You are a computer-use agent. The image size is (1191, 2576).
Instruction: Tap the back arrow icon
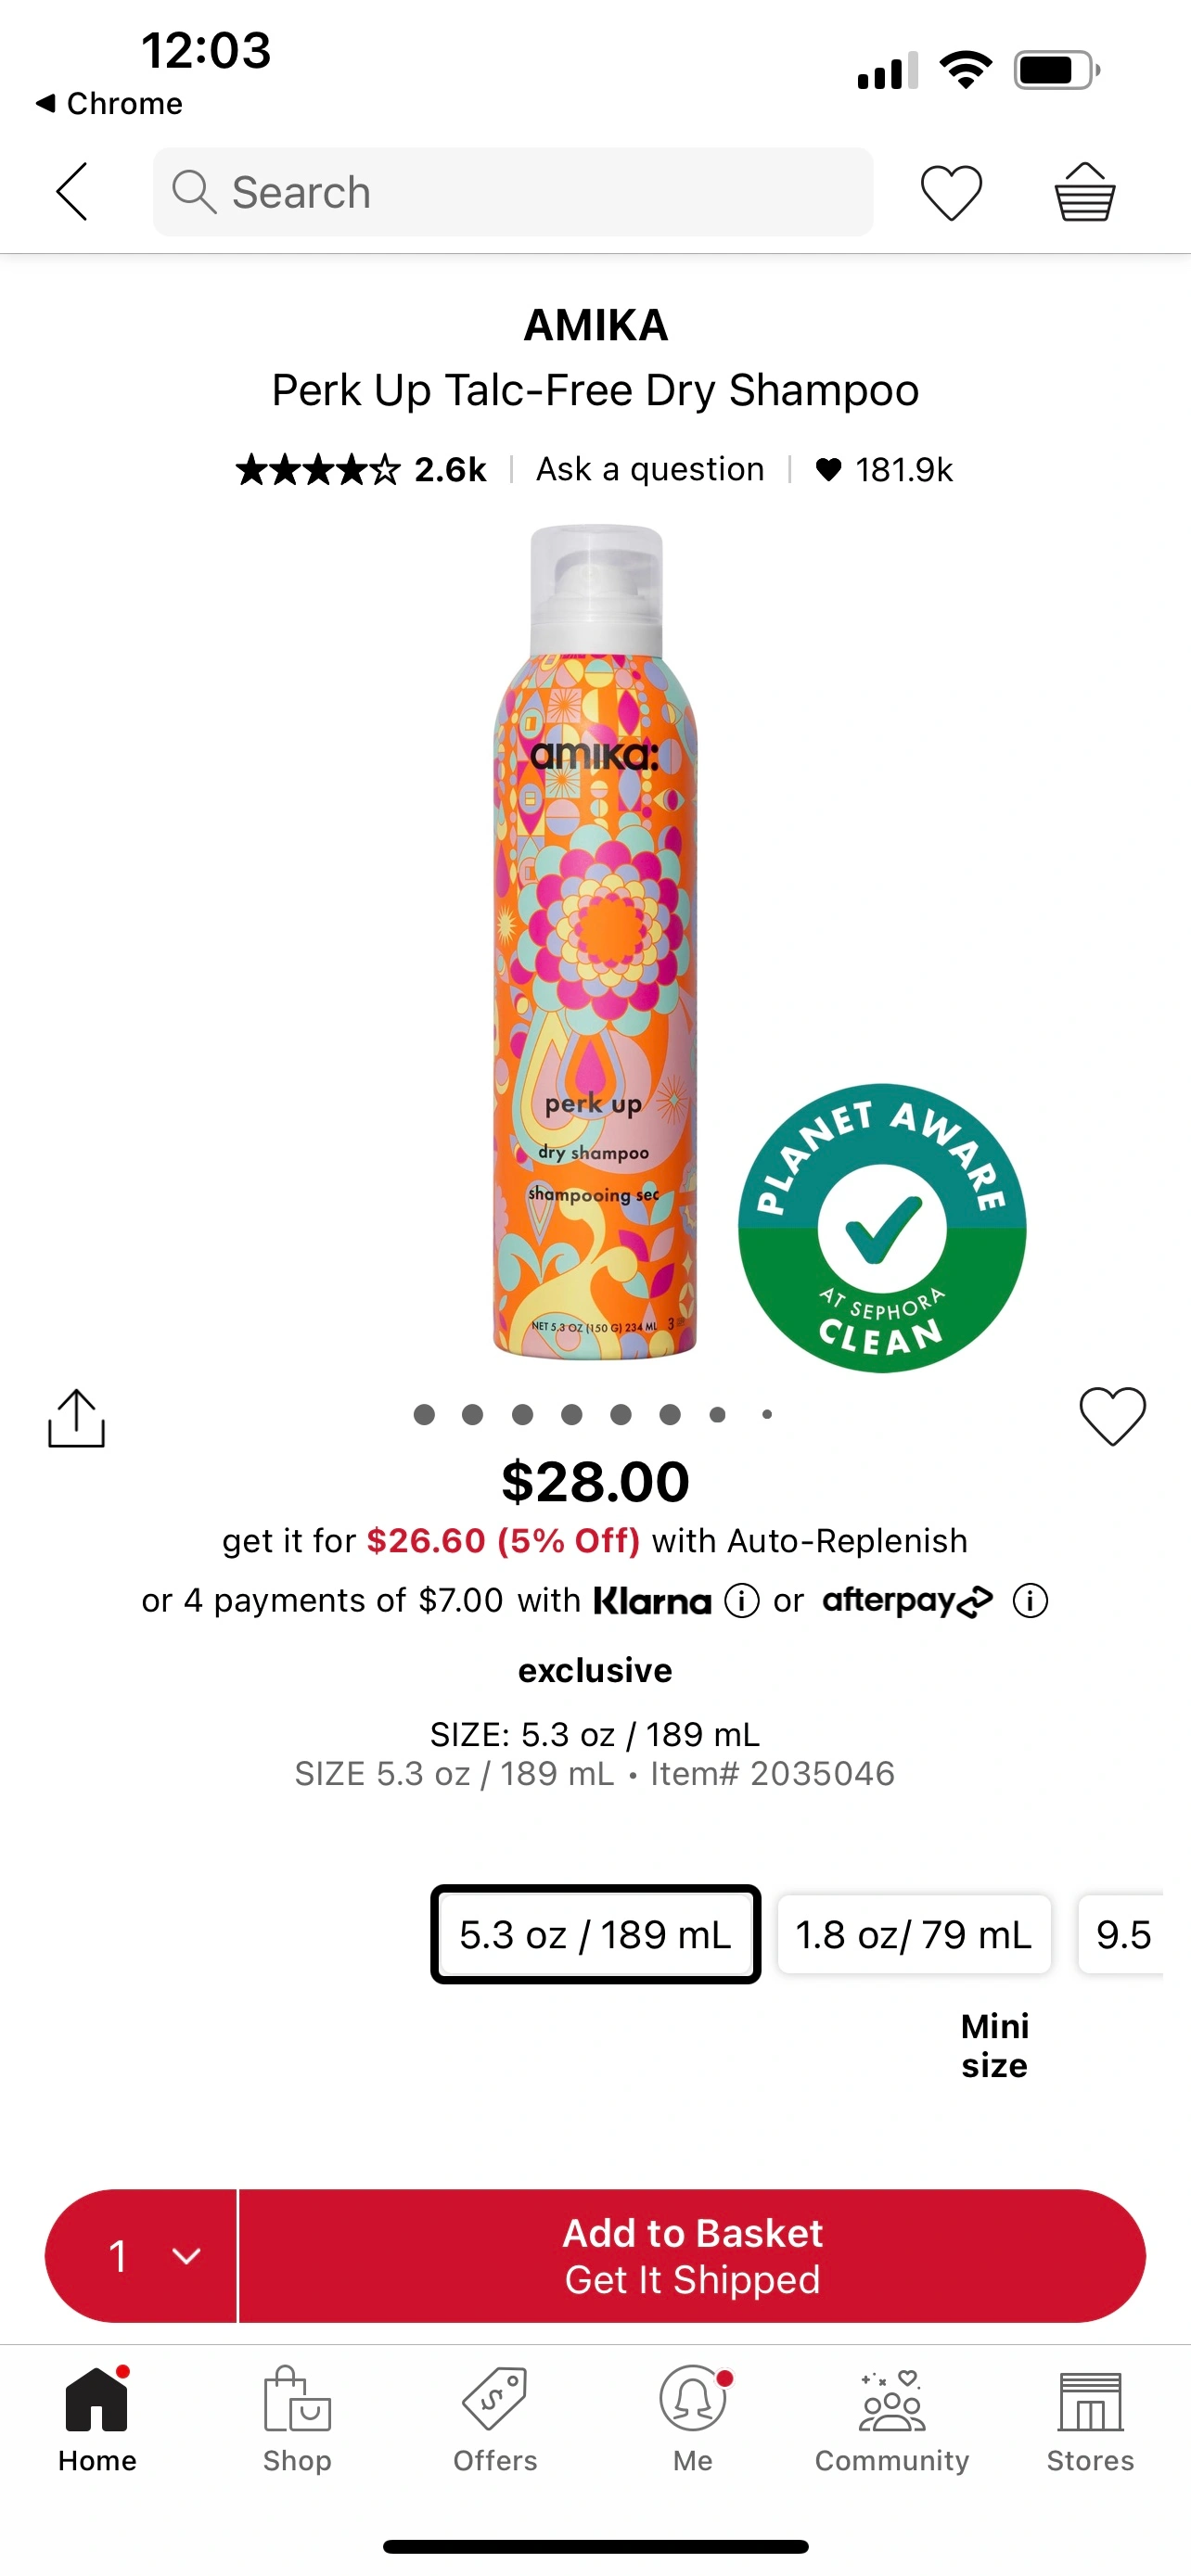[72, 191]
